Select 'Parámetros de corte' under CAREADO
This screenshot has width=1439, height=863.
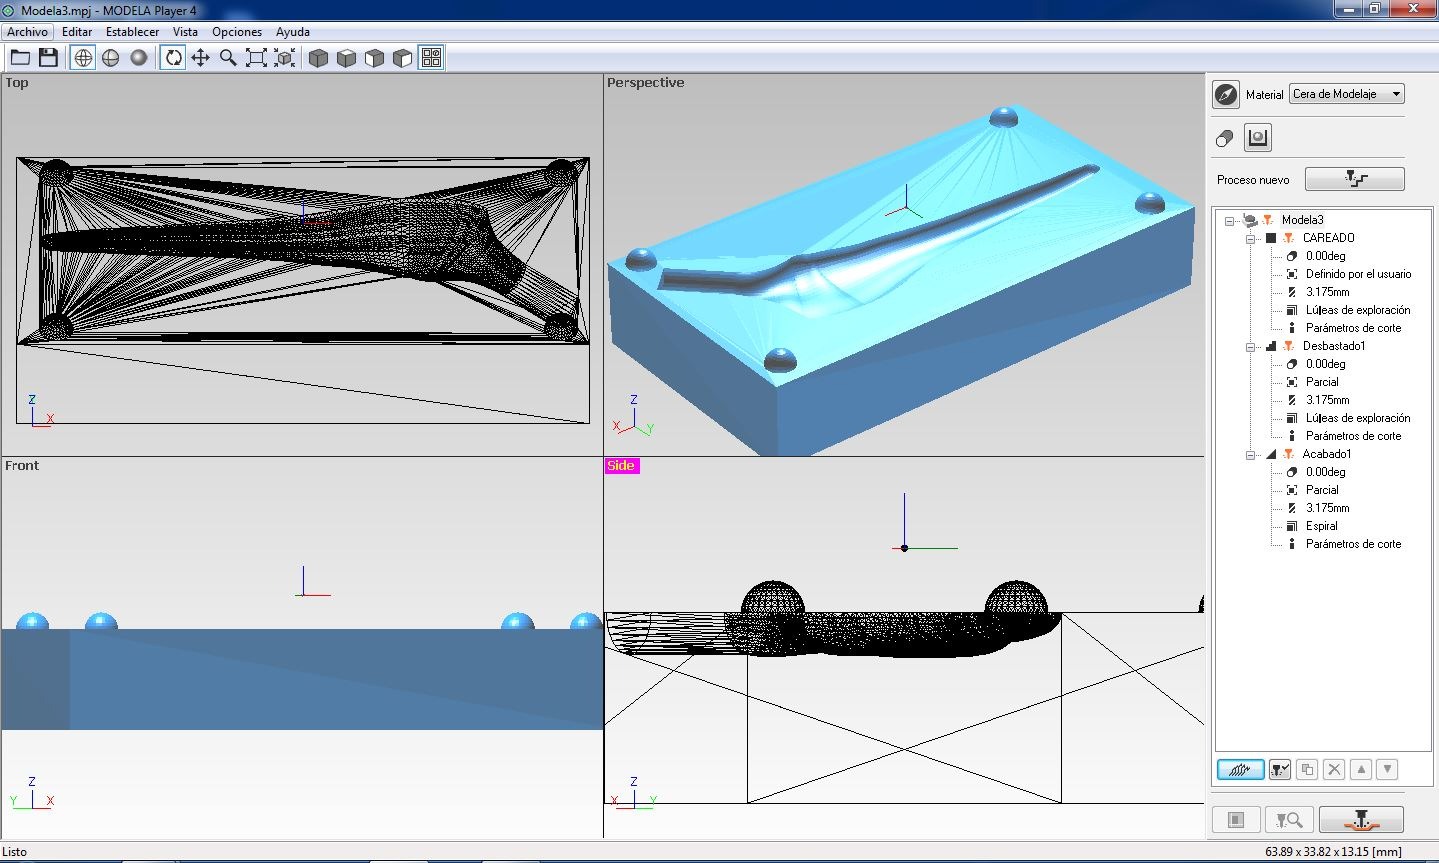coord(1353,328)
